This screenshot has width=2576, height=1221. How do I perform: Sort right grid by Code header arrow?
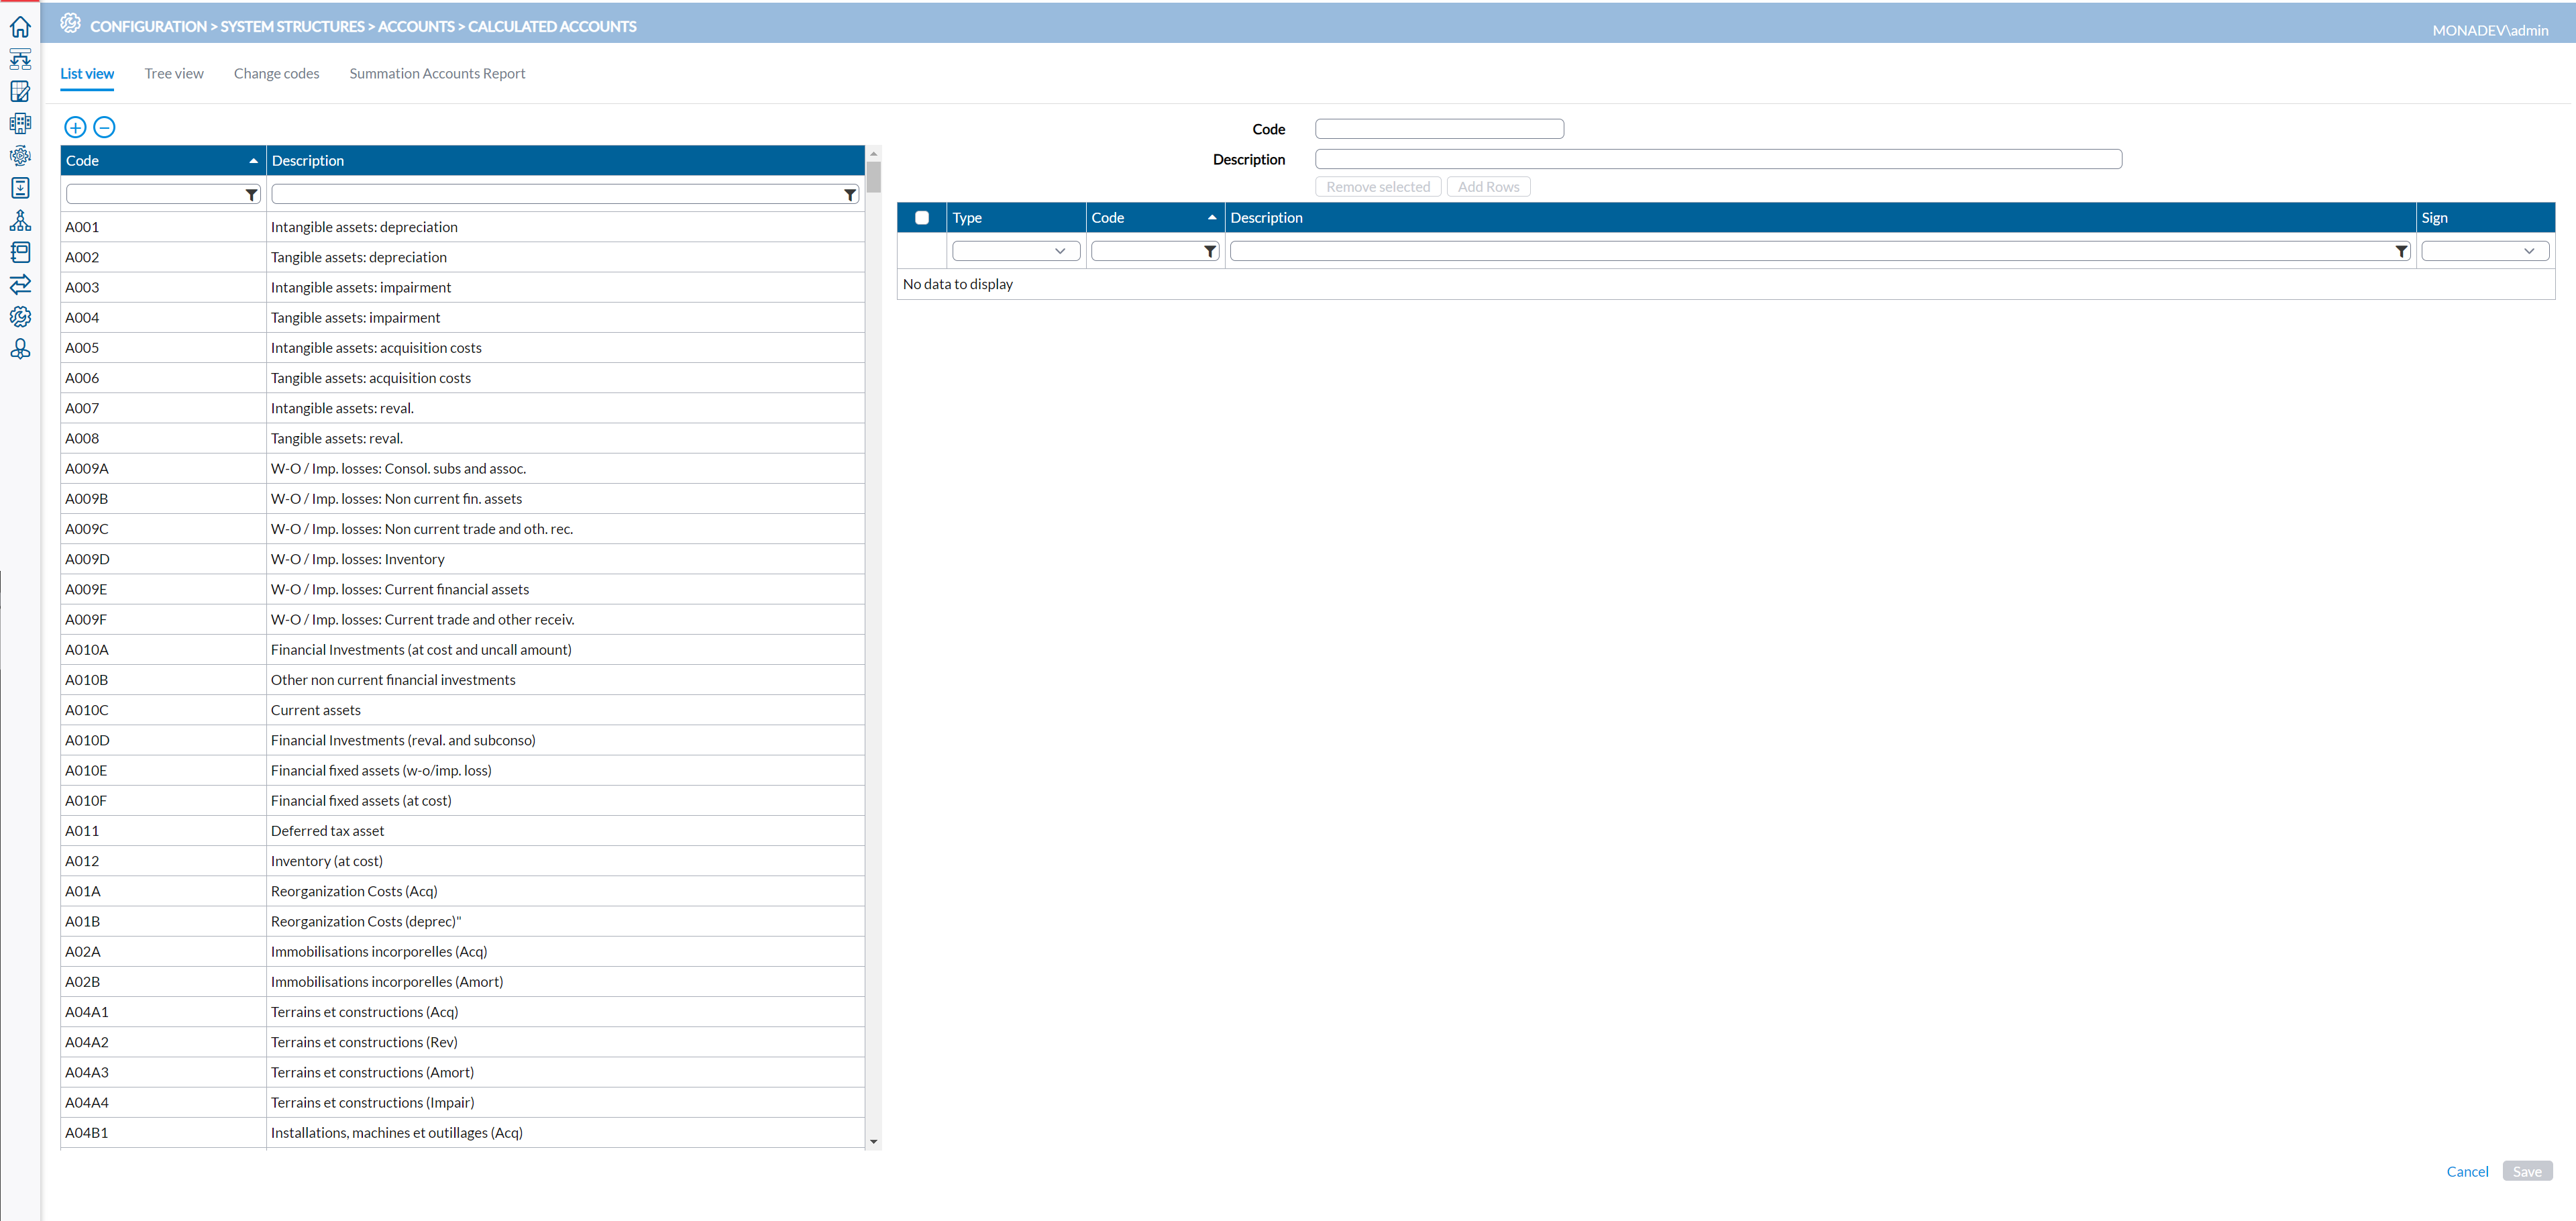pyautogui.click(x=1211, y=218)
